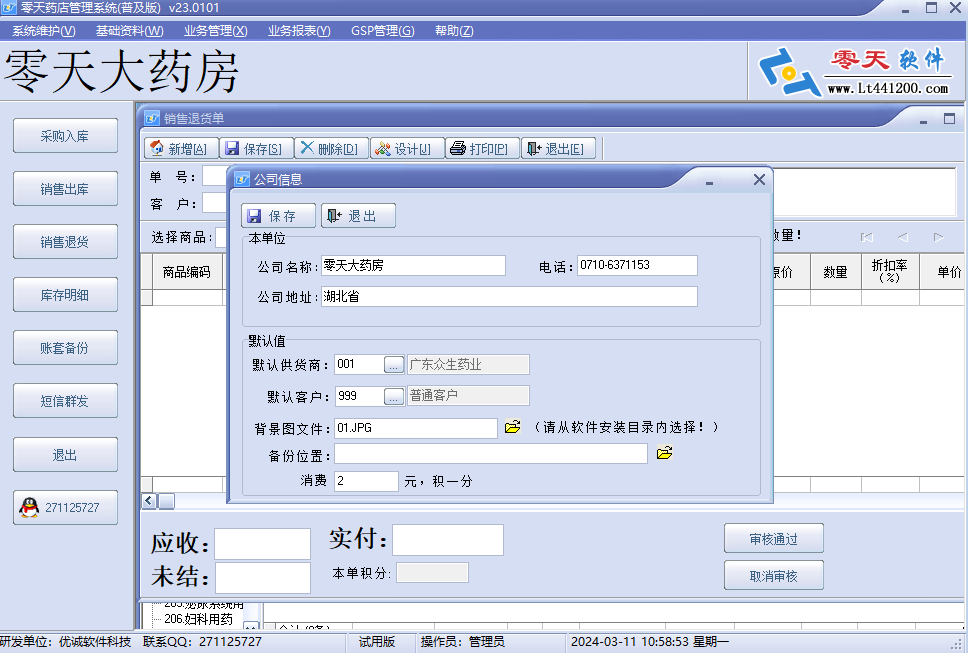Click the 公司信息 title bar icon

point(242,180)
